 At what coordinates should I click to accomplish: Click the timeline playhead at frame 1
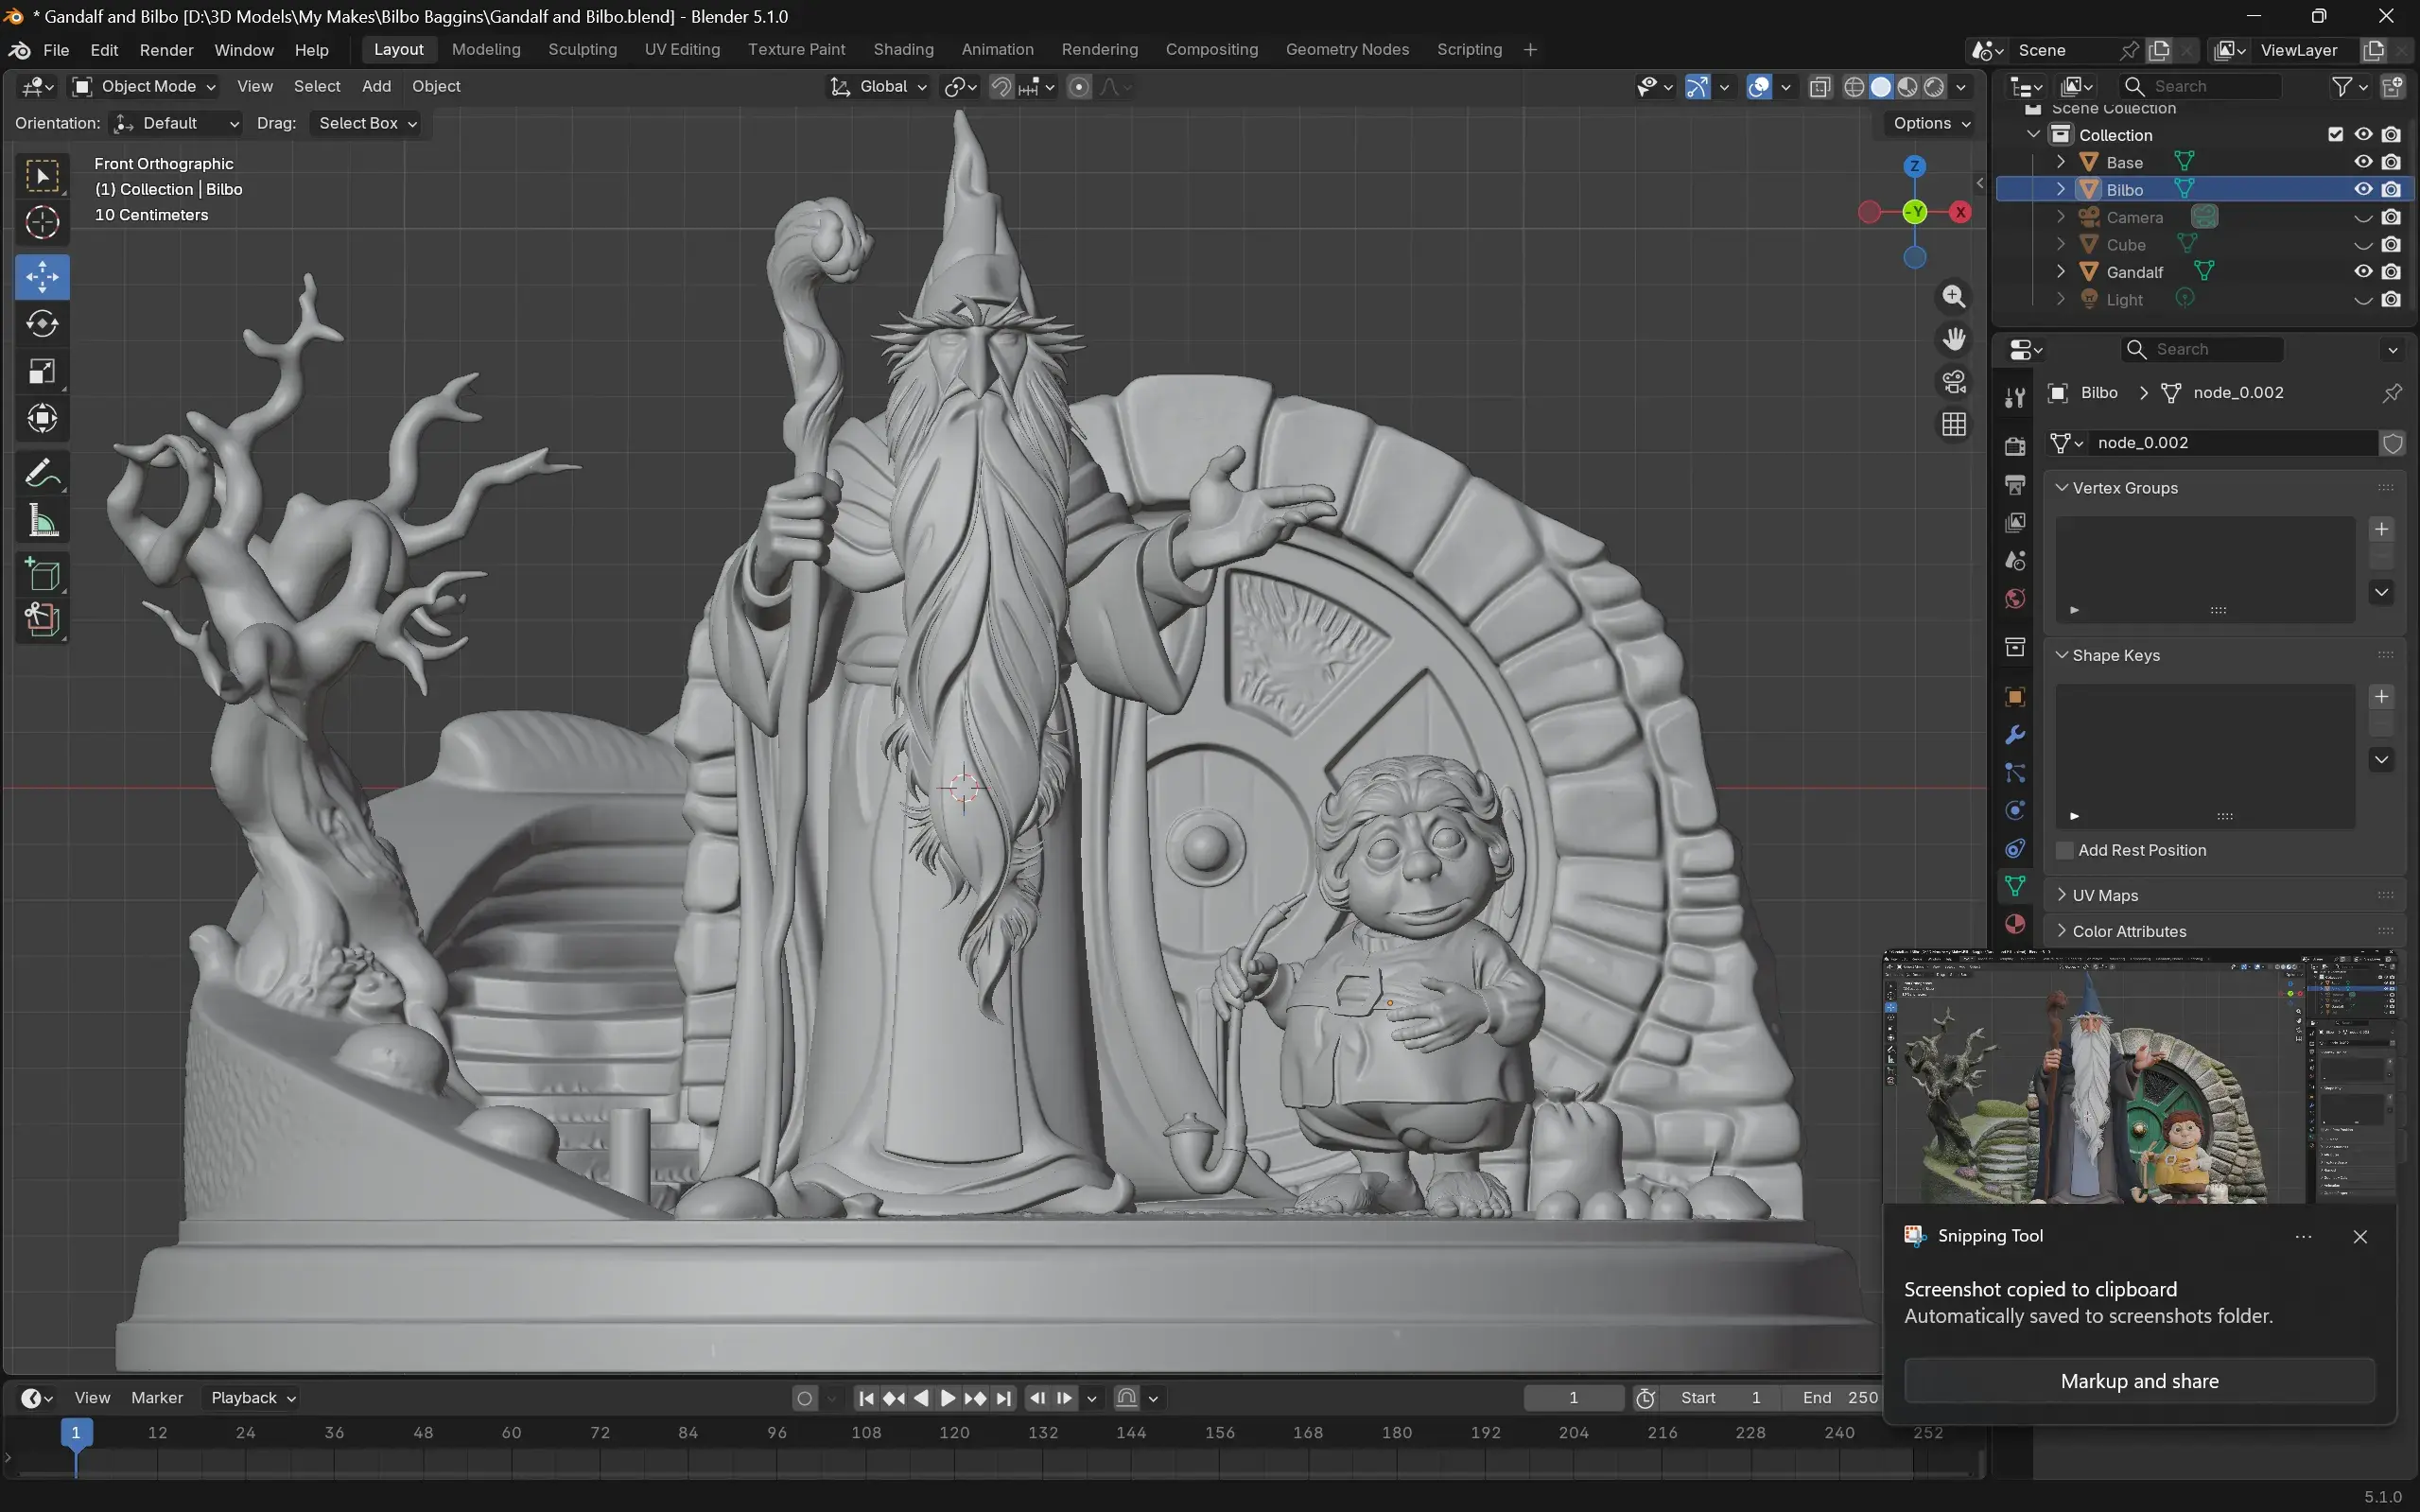click(75, 1432)
